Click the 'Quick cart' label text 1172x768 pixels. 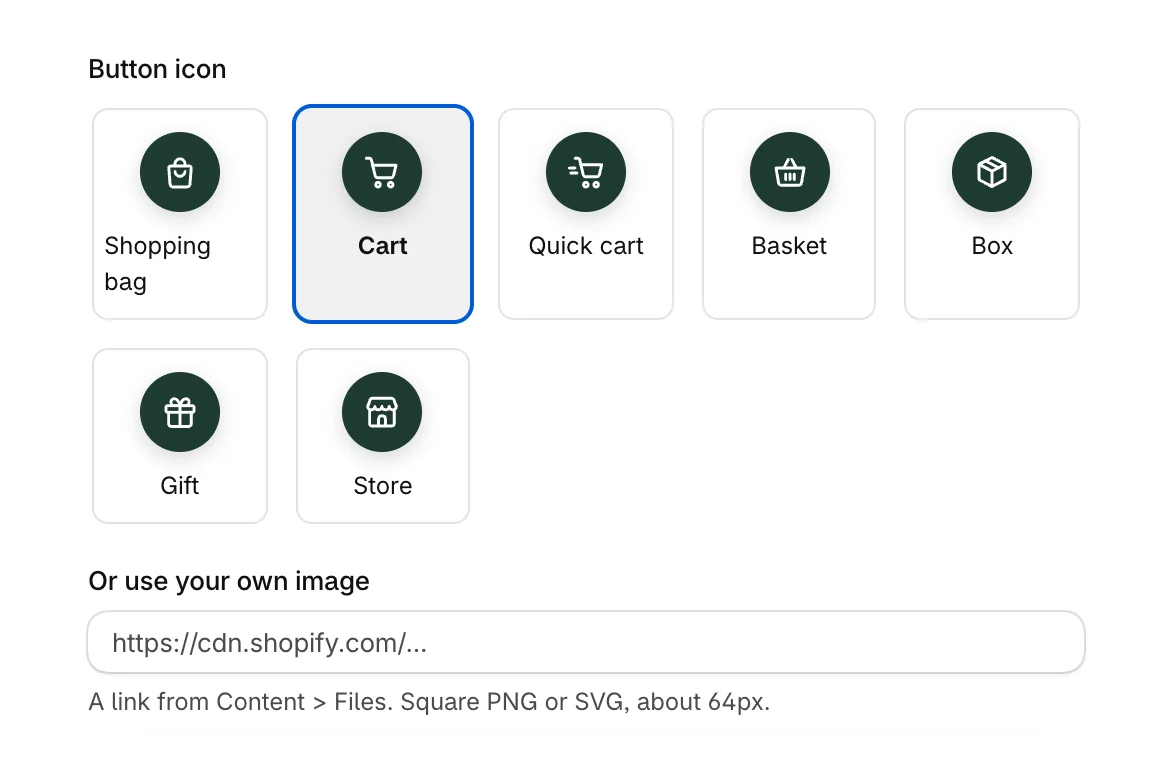[586, 246]
